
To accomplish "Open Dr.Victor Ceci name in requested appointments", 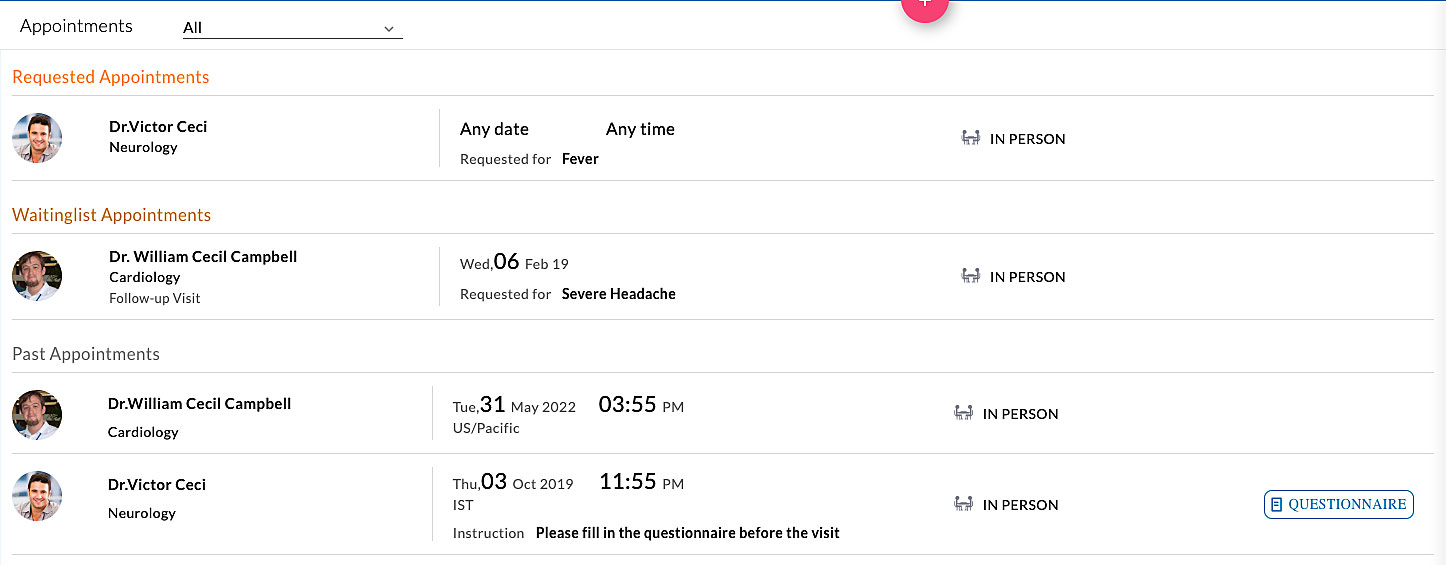I will click(158, 127).
